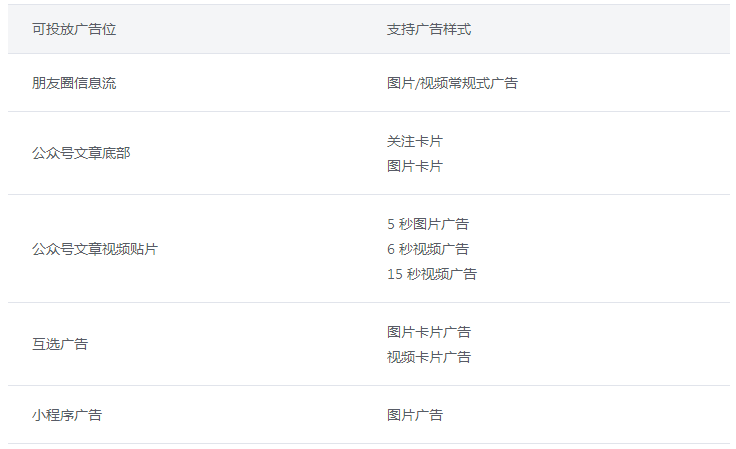Select the 互选广告 ad placement

click(60, 344)
